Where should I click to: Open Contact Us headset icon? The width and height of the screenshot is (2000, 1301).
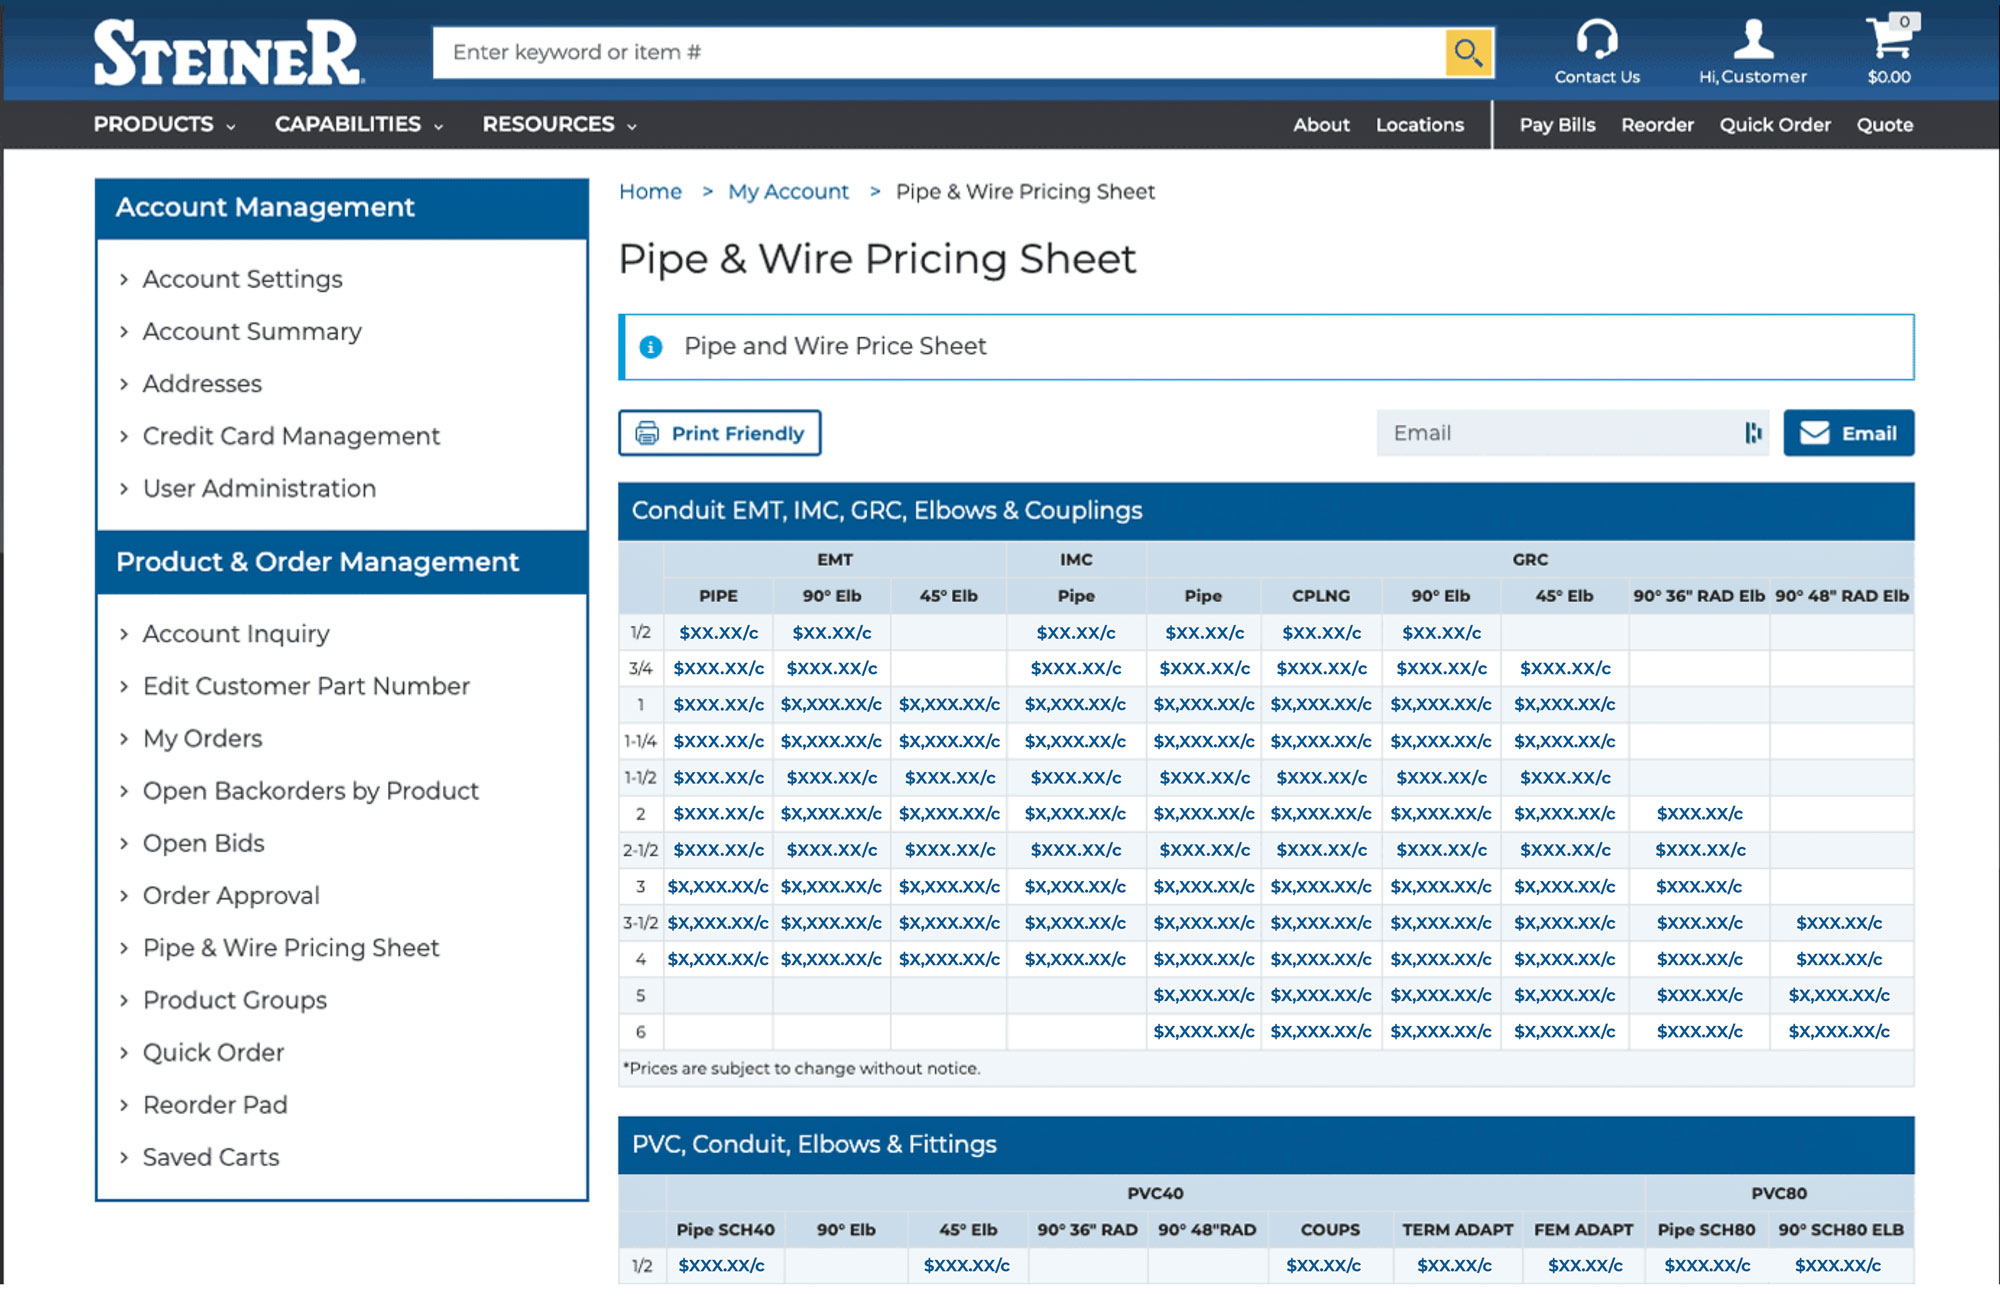[1596, 39]
